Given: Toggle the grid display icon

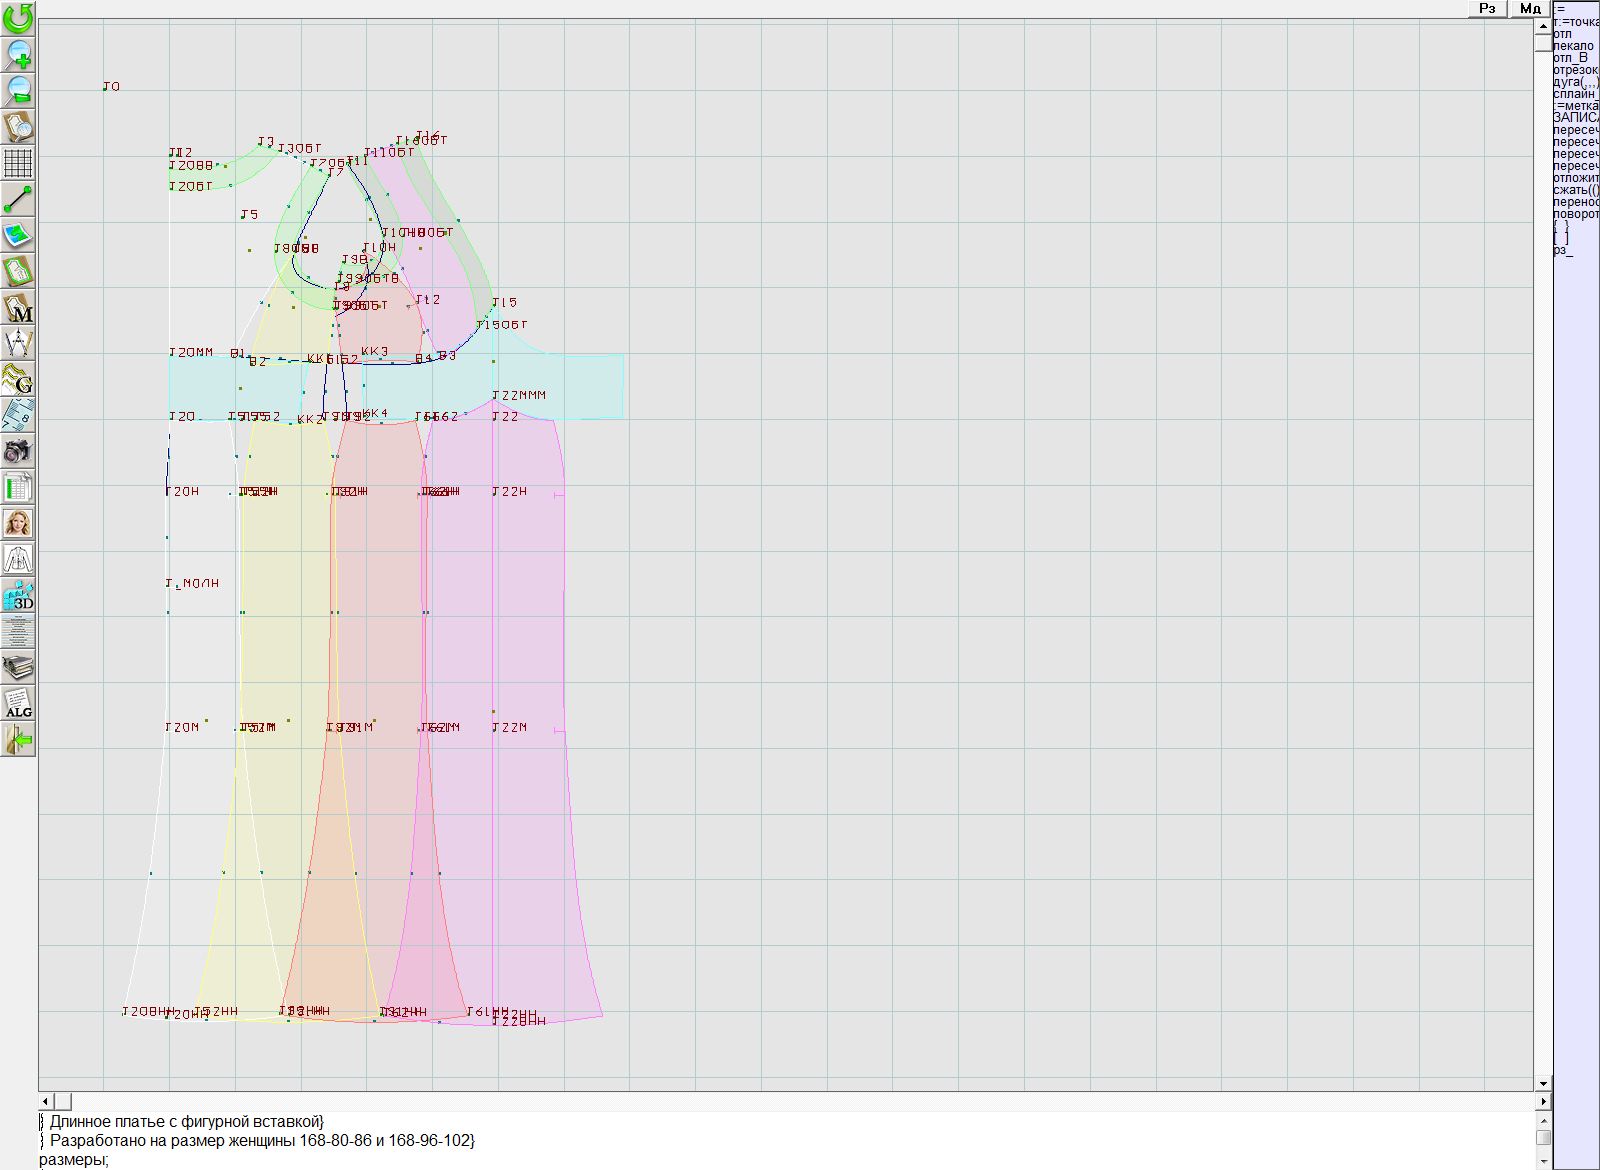Looking at the screenshot, I should 18,163.
